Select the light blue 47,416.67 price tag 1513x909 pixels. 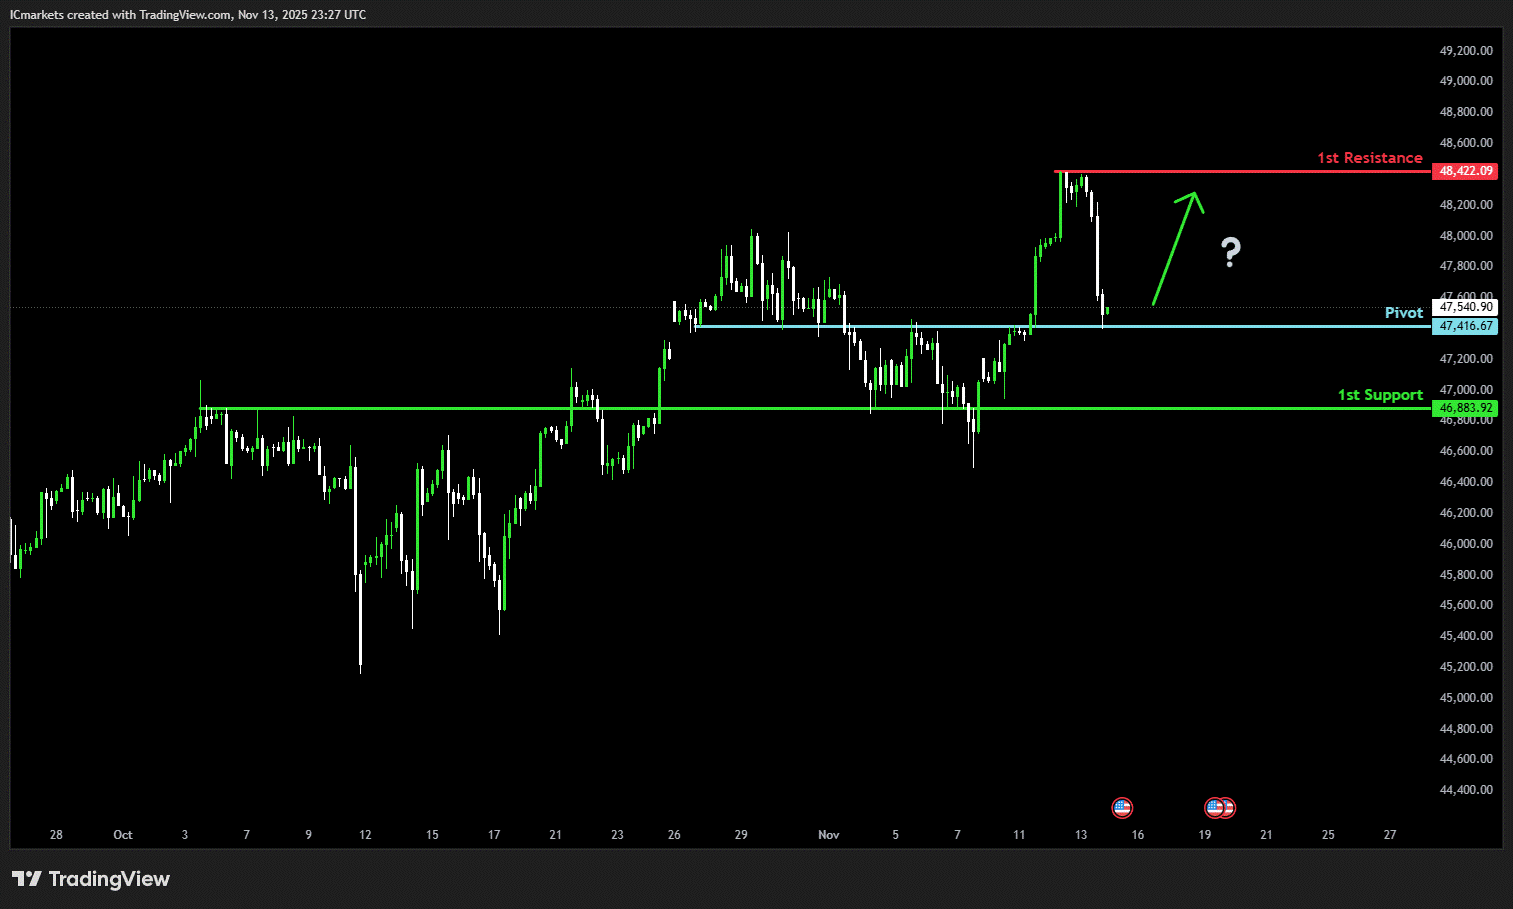point(1465,326)
